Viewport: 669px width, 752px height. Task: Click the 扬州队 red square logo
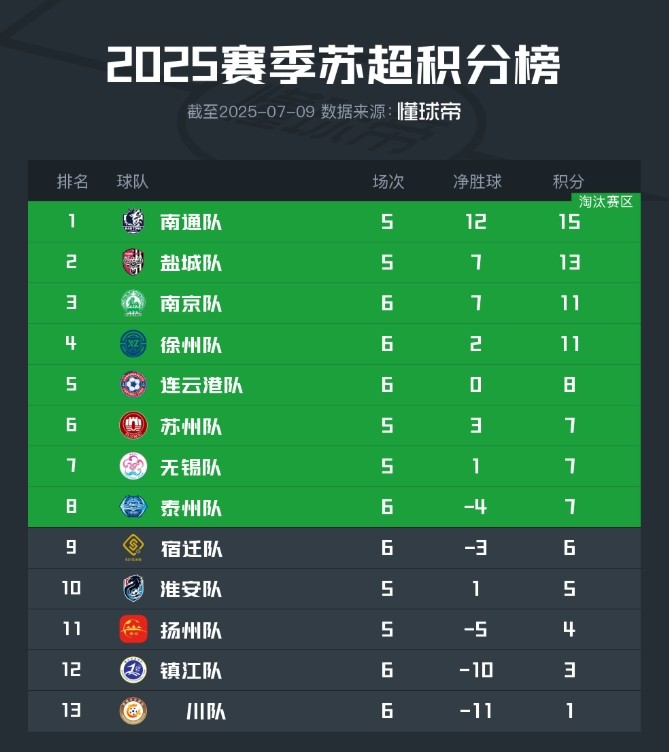pos(133,630)
